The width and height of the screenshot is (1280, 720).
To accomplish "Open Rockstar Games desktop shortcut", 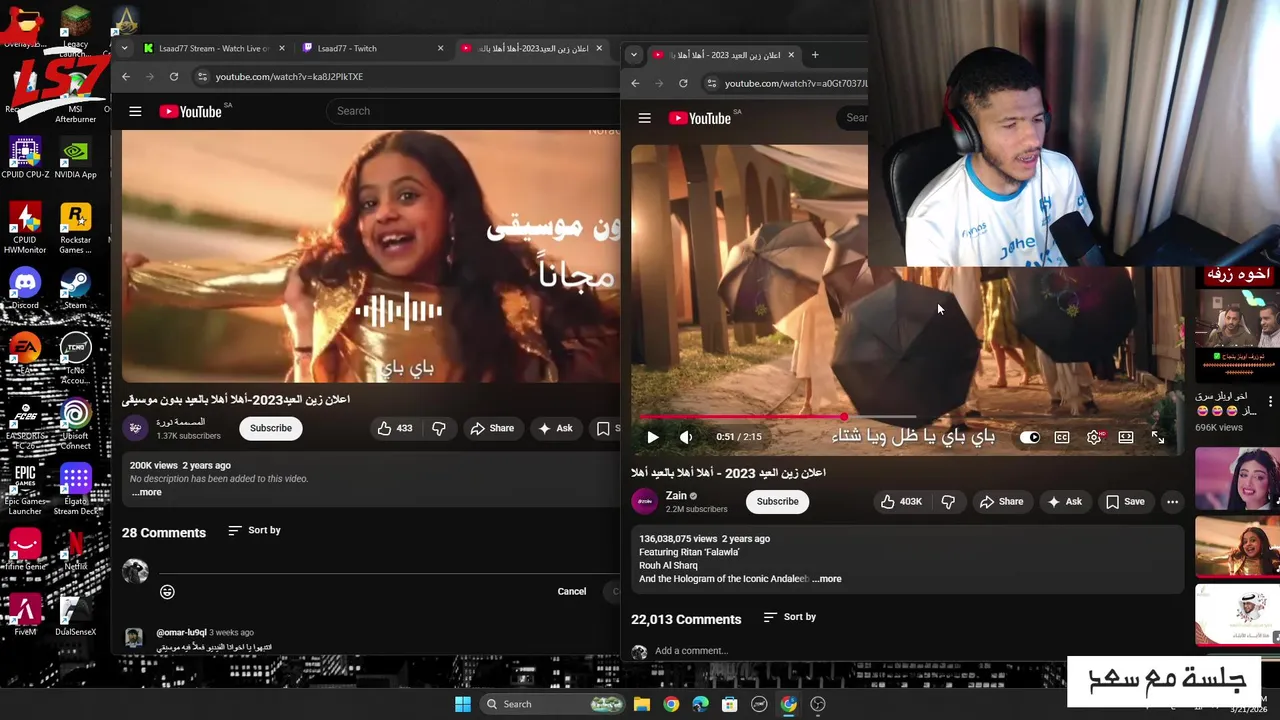I will (75, 228).
